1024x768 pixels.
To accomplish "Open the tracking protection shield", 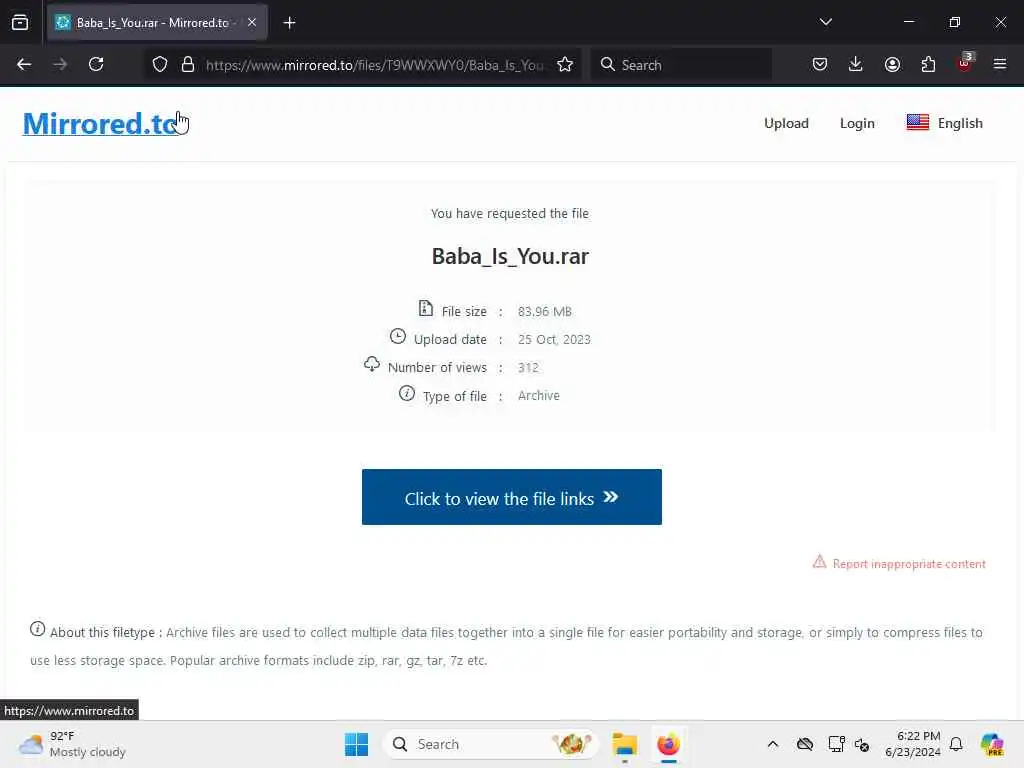I will click(160, 64).
